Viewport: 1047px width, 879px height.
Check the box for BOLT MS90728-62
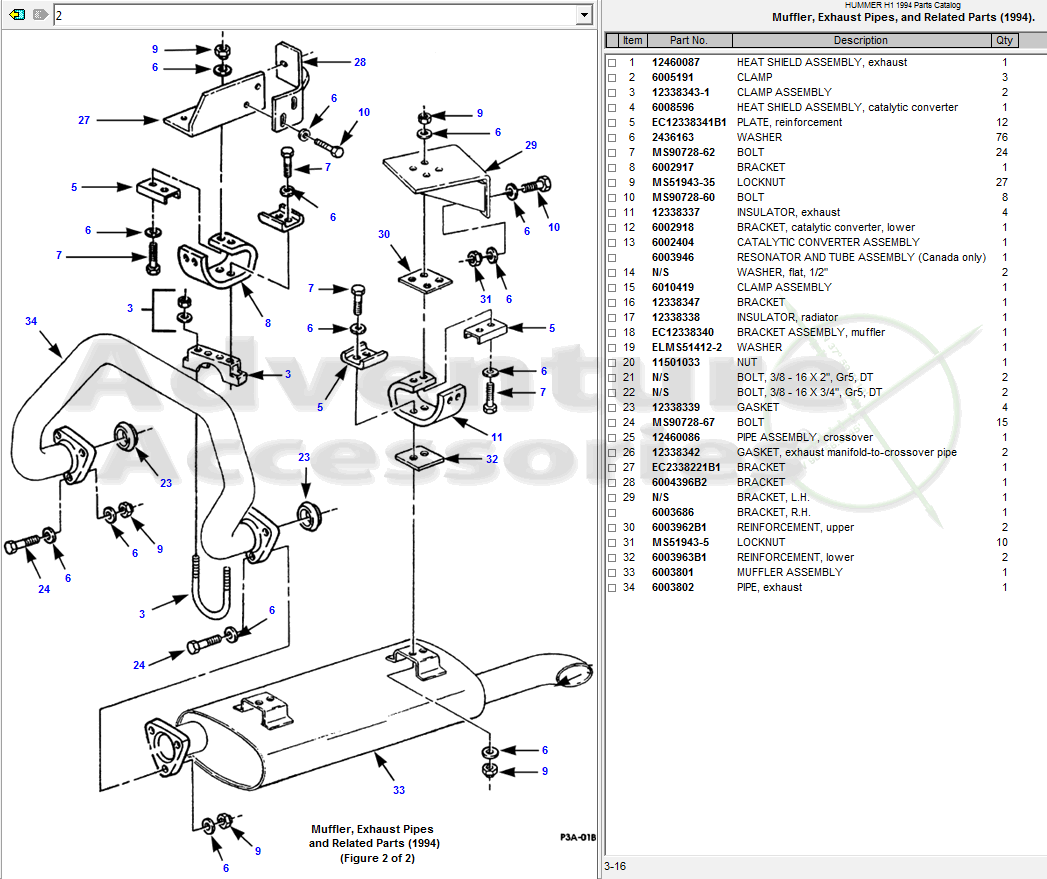(x=612, y=153)
